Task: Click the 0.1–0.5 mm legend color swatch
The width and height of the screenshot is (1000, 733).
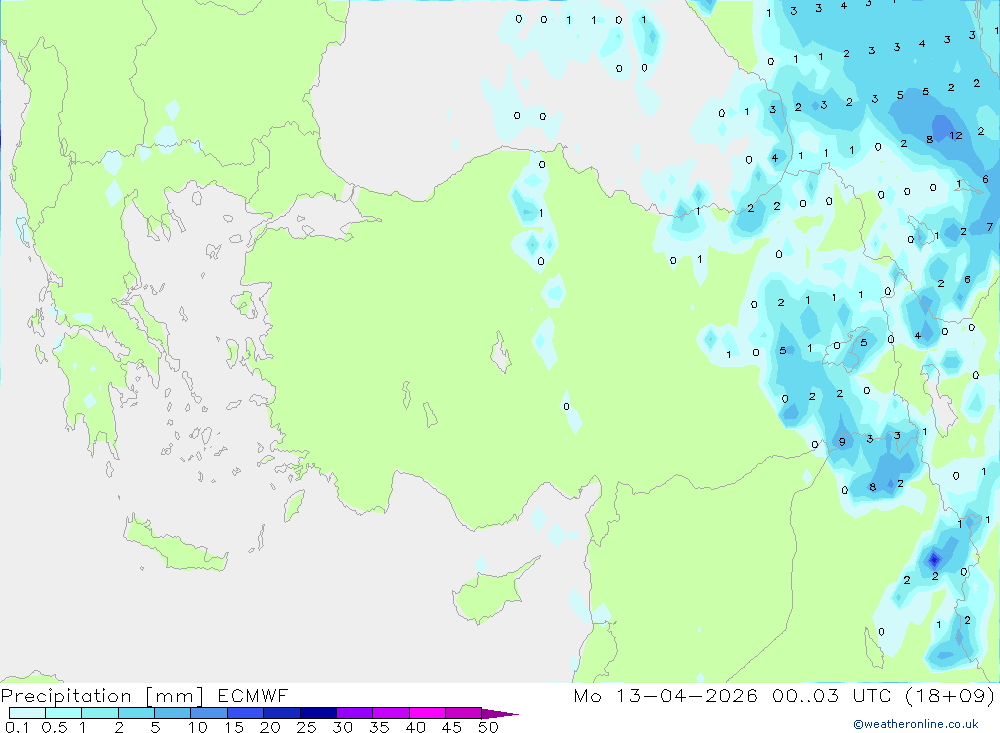Action: point(27,713)
